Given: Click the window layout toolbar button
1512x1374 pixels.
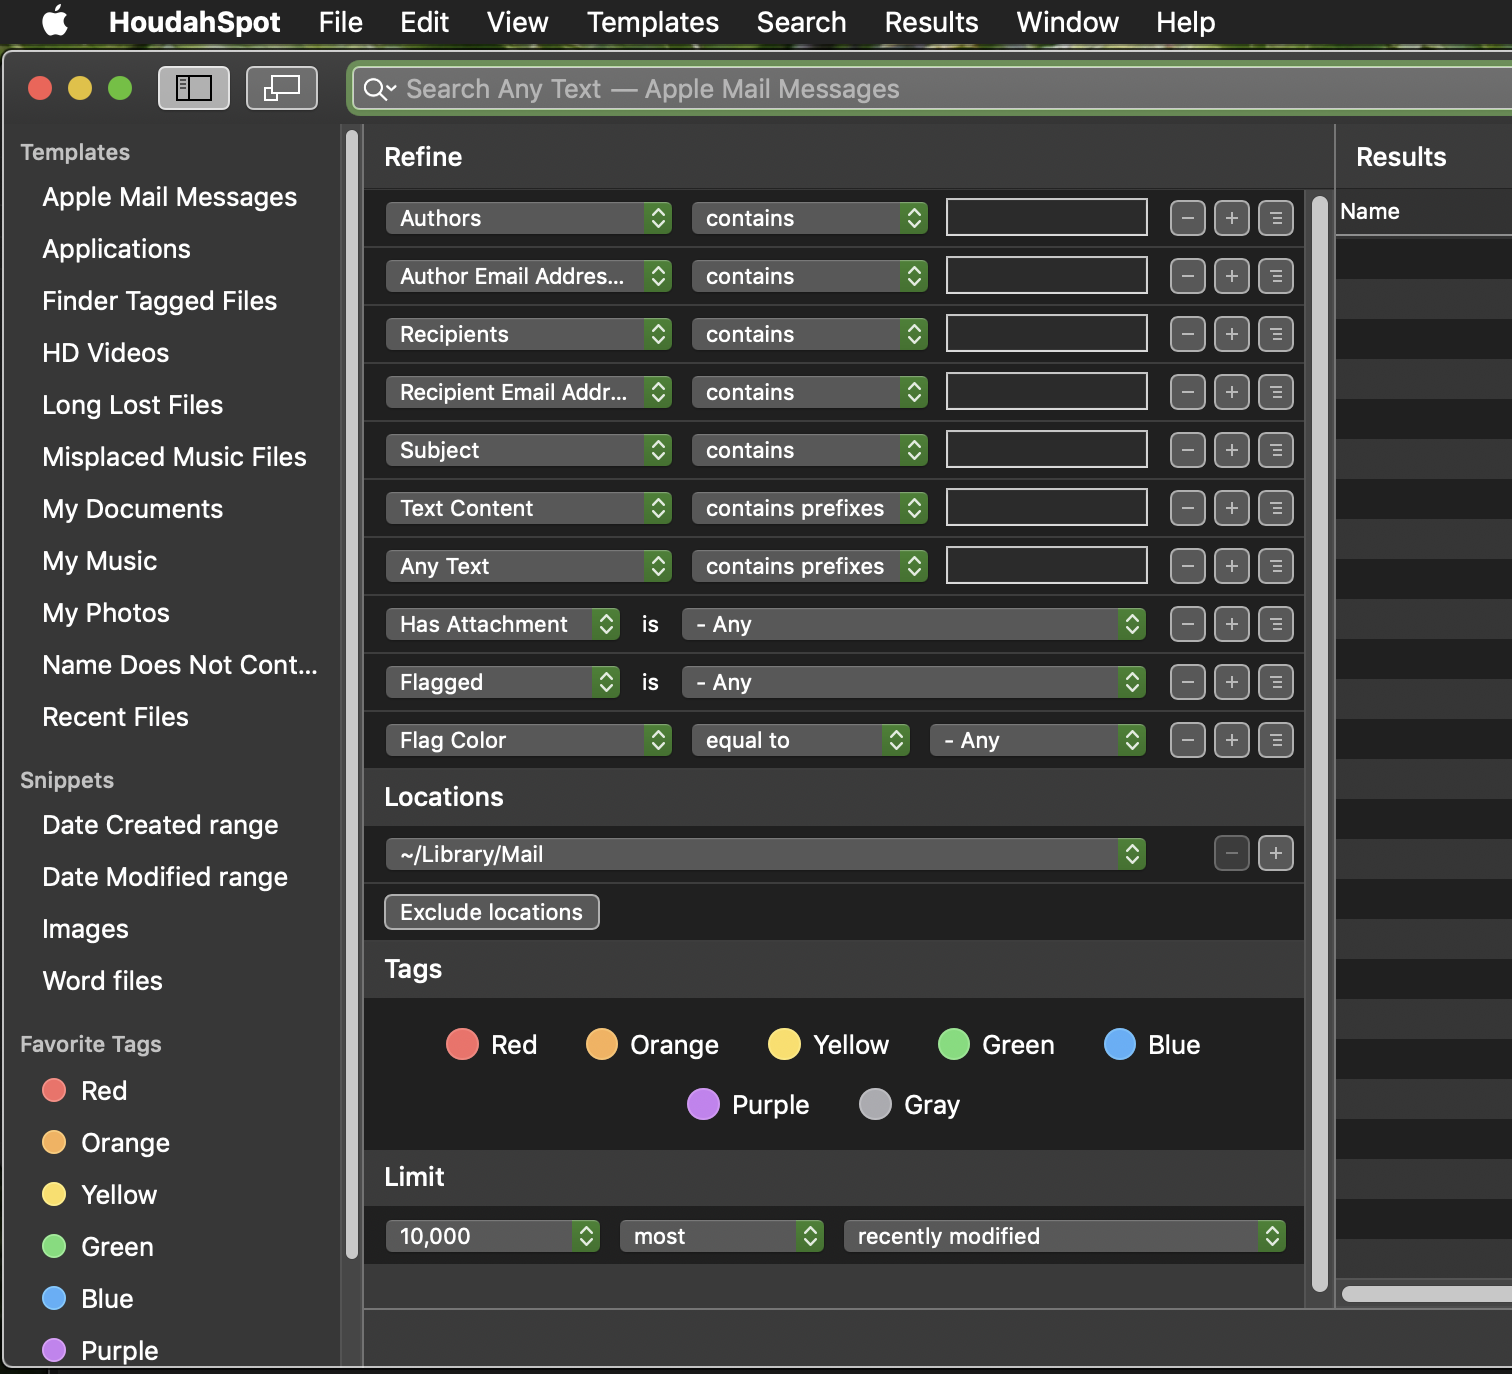Looking at the screenshot, I should (x=282, y=88).
